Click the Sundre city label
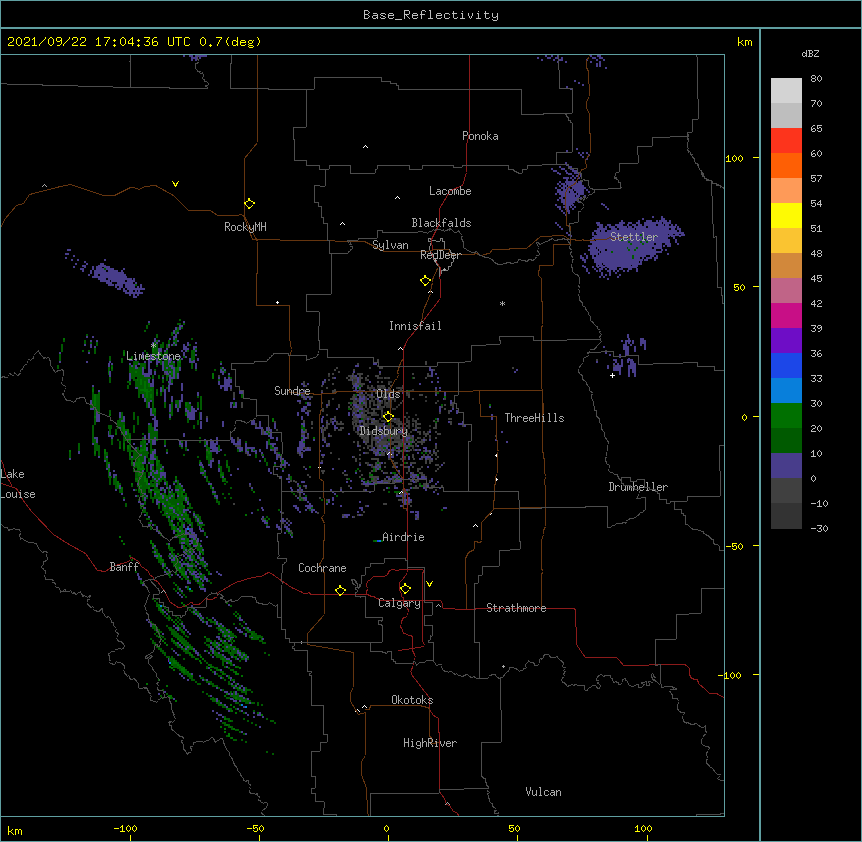 pyautogui.click(x=292, y=391)
